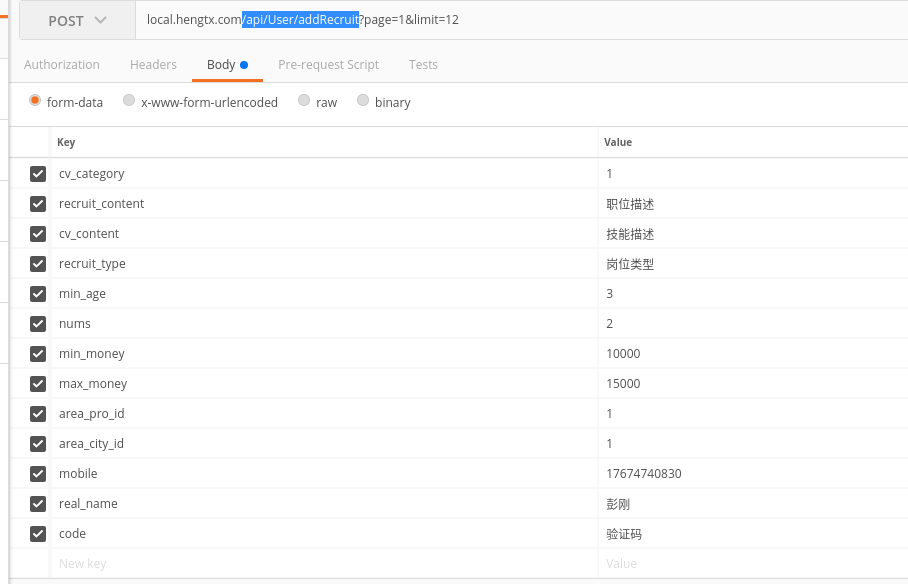Select the Body tab
Image resolution: width=908 pixels, height=584 pixels.
pos(227,64)
